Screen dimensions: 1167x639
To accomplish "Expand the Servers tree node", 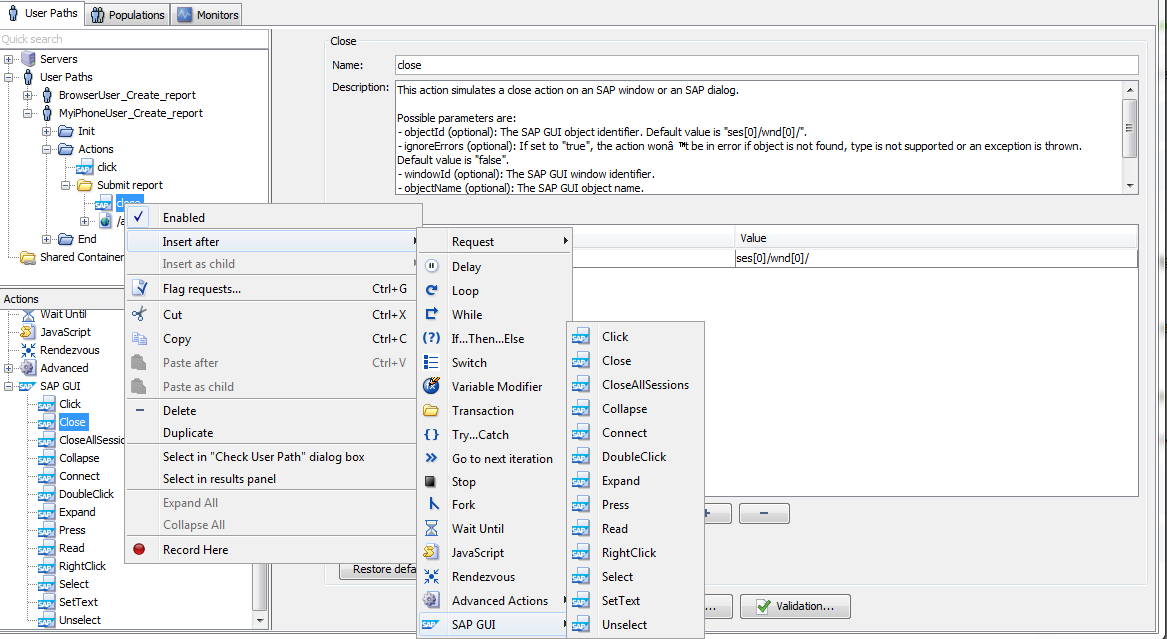I will [9, 60].
